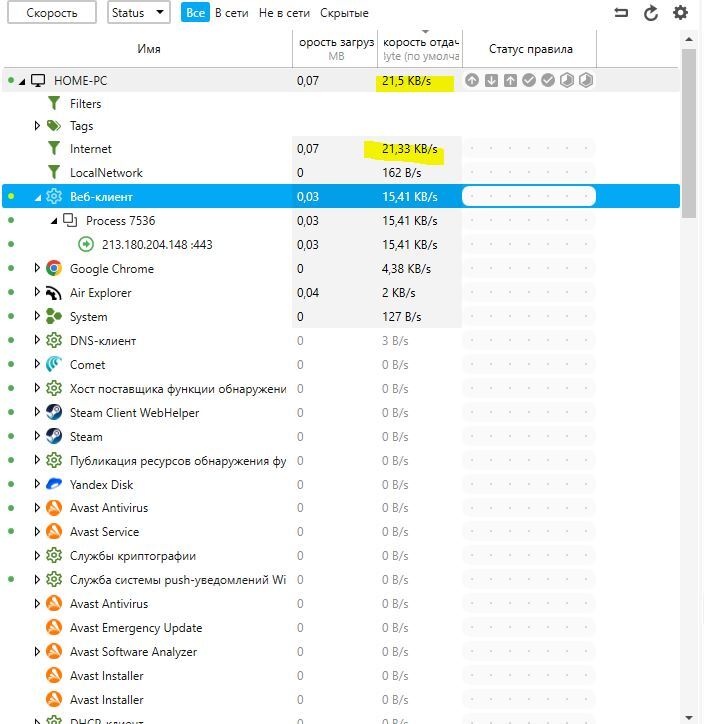The image size is (704, 724).
Task: Click the refresh circular arrow icon
Action: (x=651, y=13)
